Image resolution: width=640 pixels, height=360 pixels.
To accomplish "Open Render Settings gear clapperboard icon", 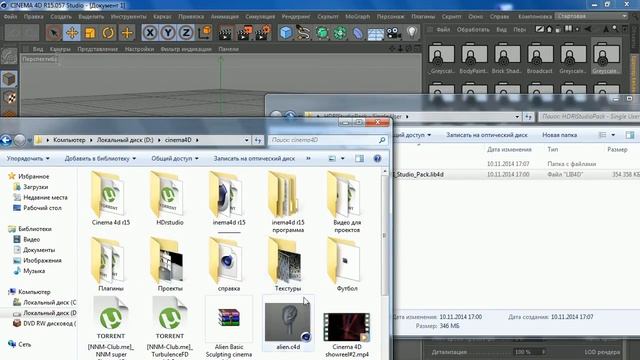I will [263, 33].
